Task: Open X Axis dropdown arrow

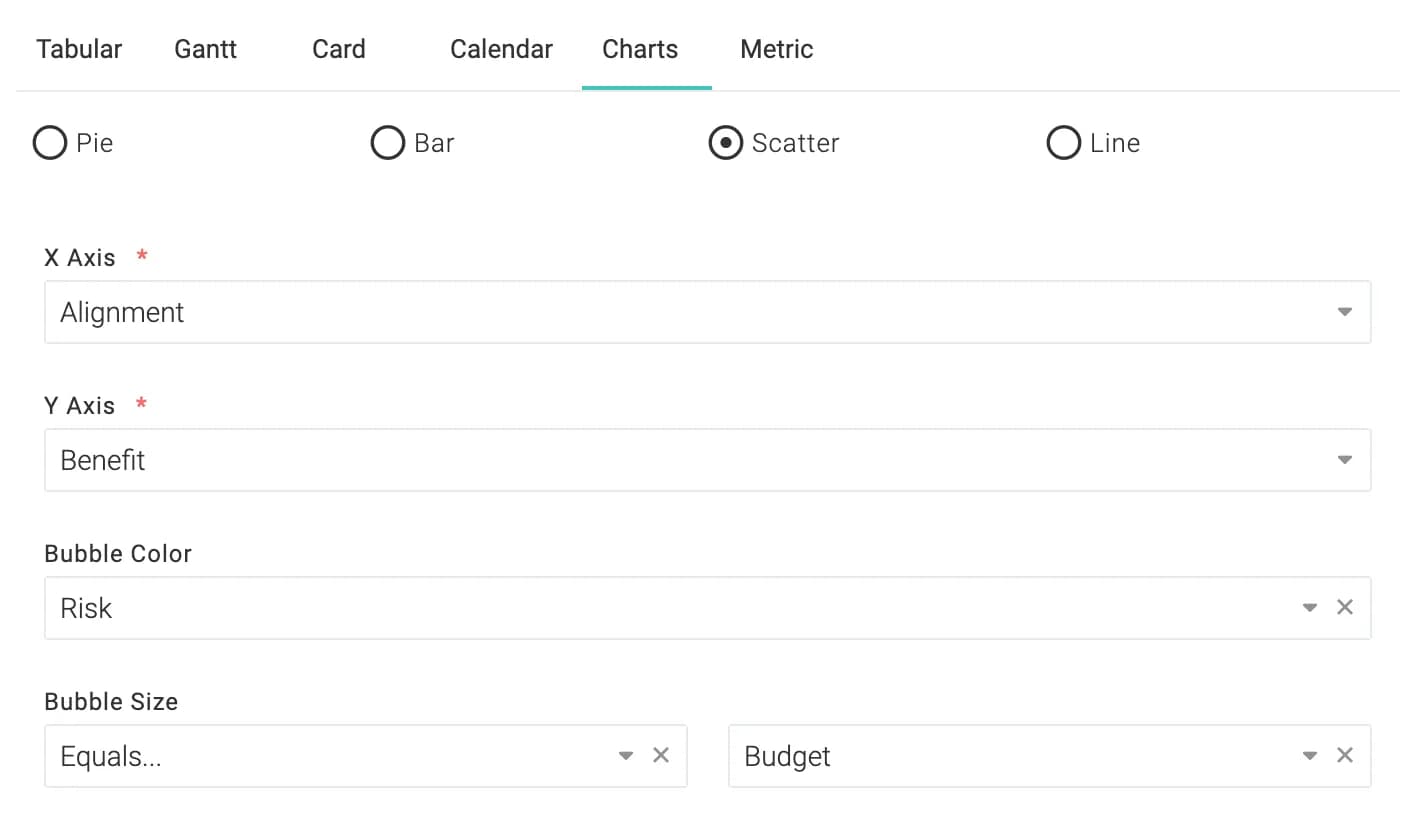Action: [x=1345, y=312]
